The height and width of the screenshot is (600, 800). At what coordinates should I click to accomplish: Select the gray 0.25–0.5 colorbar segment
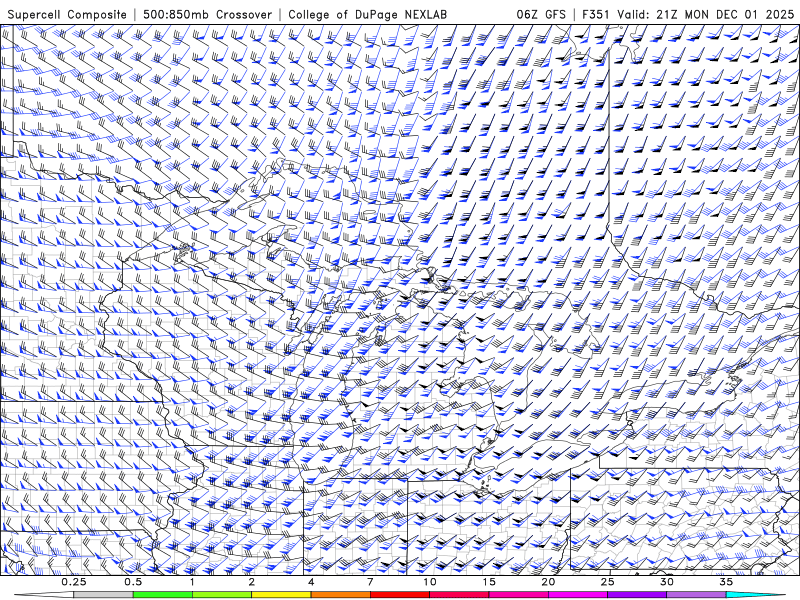[104, 595]
